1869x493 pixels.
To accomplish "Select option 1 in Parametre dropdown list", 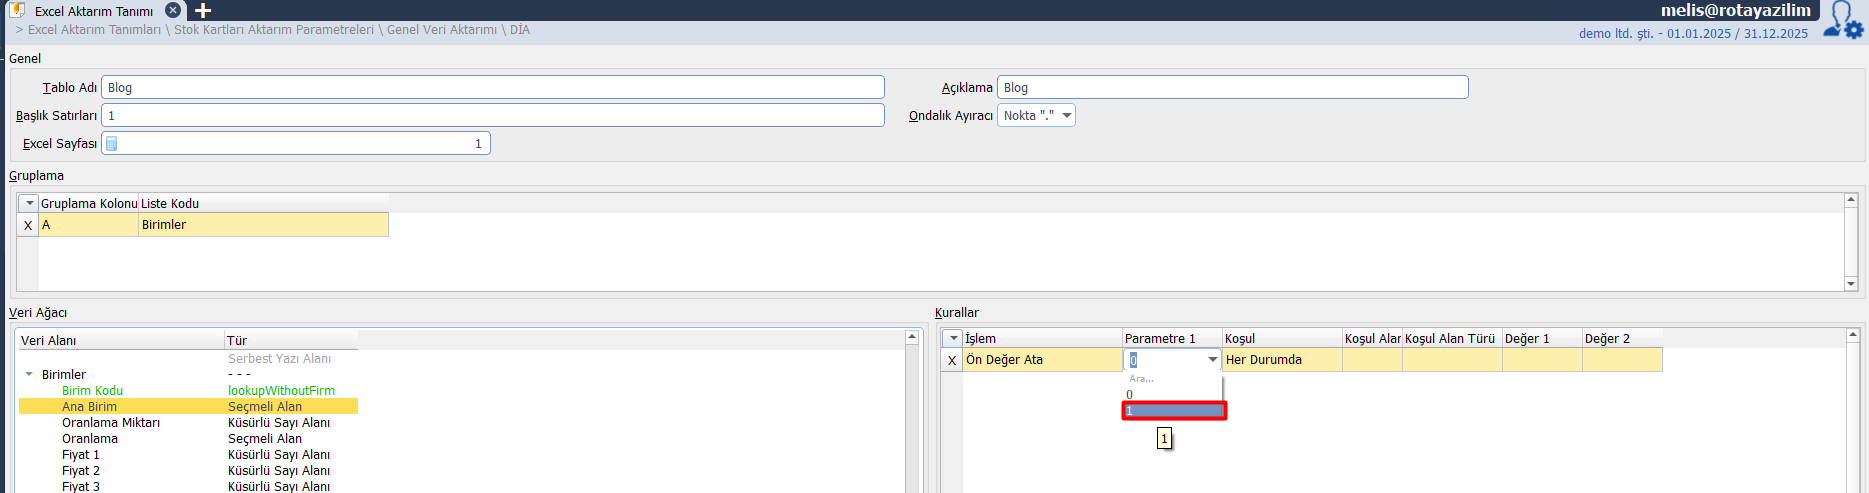I will point(1173,411).
